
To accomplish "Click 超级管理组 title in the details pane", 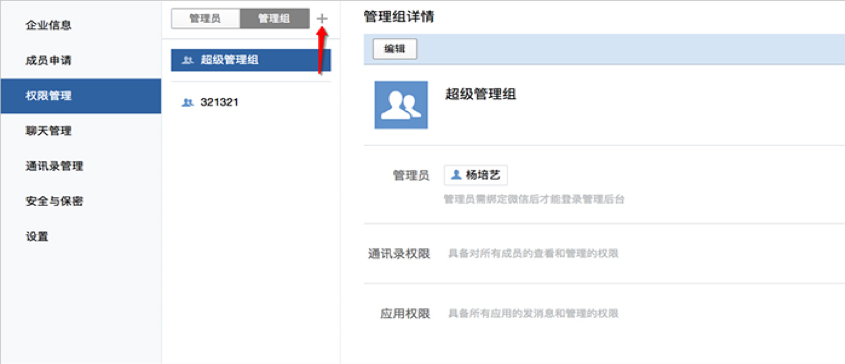I will 481,94.
